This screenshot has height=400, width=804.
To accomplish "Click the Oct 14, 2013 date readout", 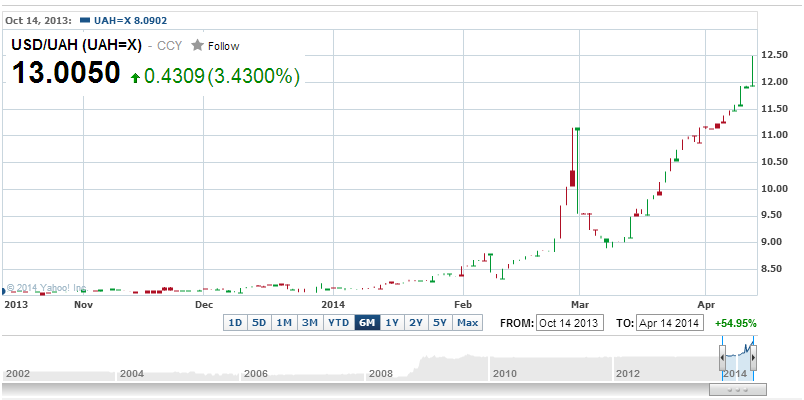I will coord(37,21).
